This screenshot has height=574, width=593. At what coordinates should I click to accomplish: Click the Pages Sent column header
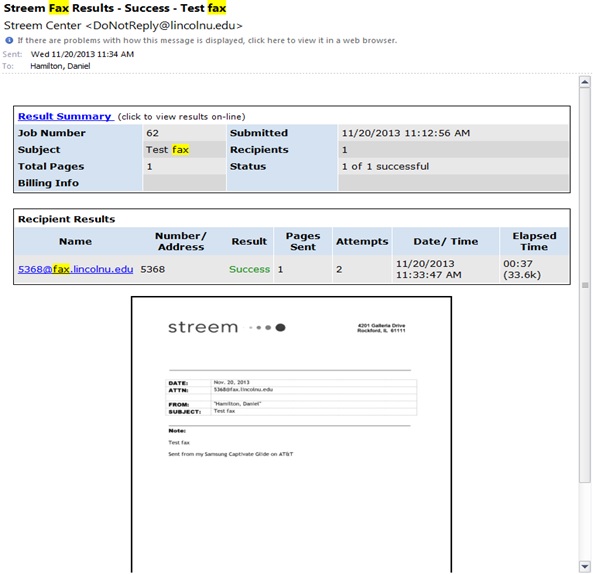tap(303, 241)
